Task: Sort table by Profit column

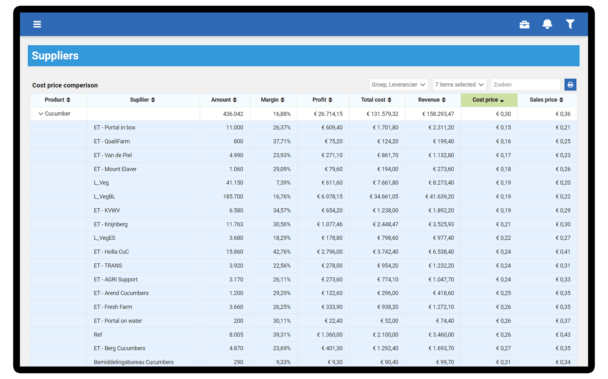Action: coord(322,100)
